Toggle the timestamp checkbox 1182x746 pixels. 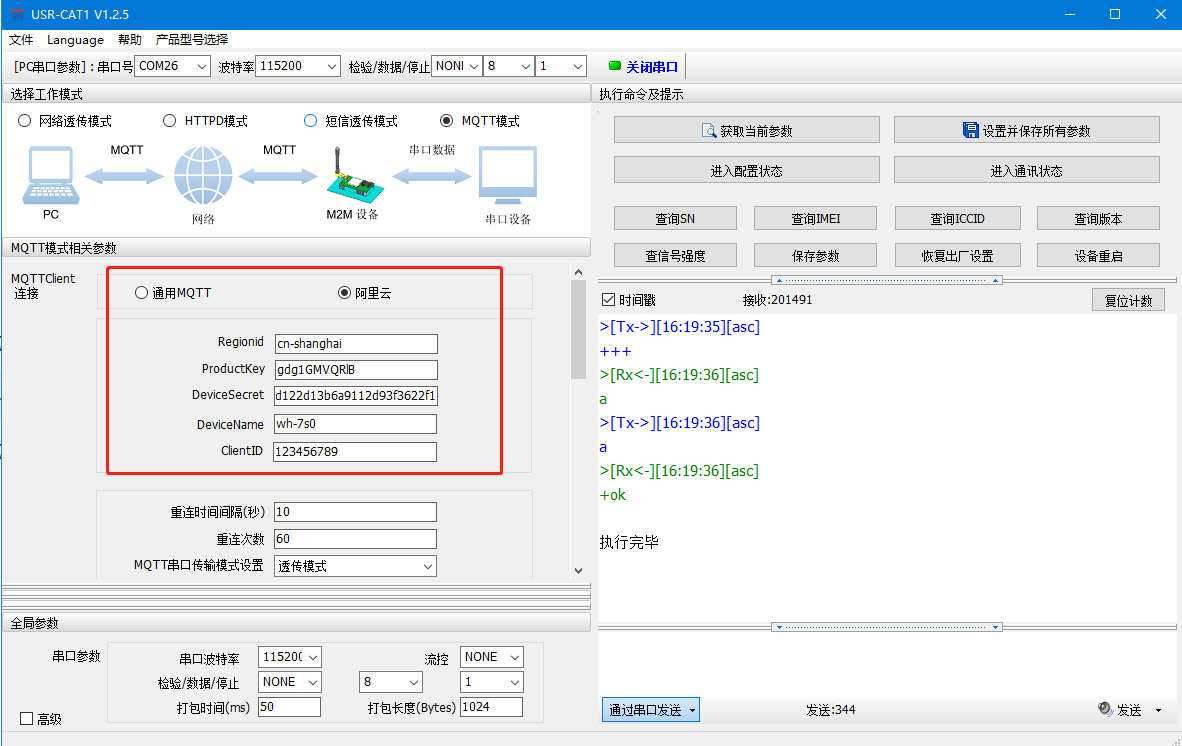608,300
